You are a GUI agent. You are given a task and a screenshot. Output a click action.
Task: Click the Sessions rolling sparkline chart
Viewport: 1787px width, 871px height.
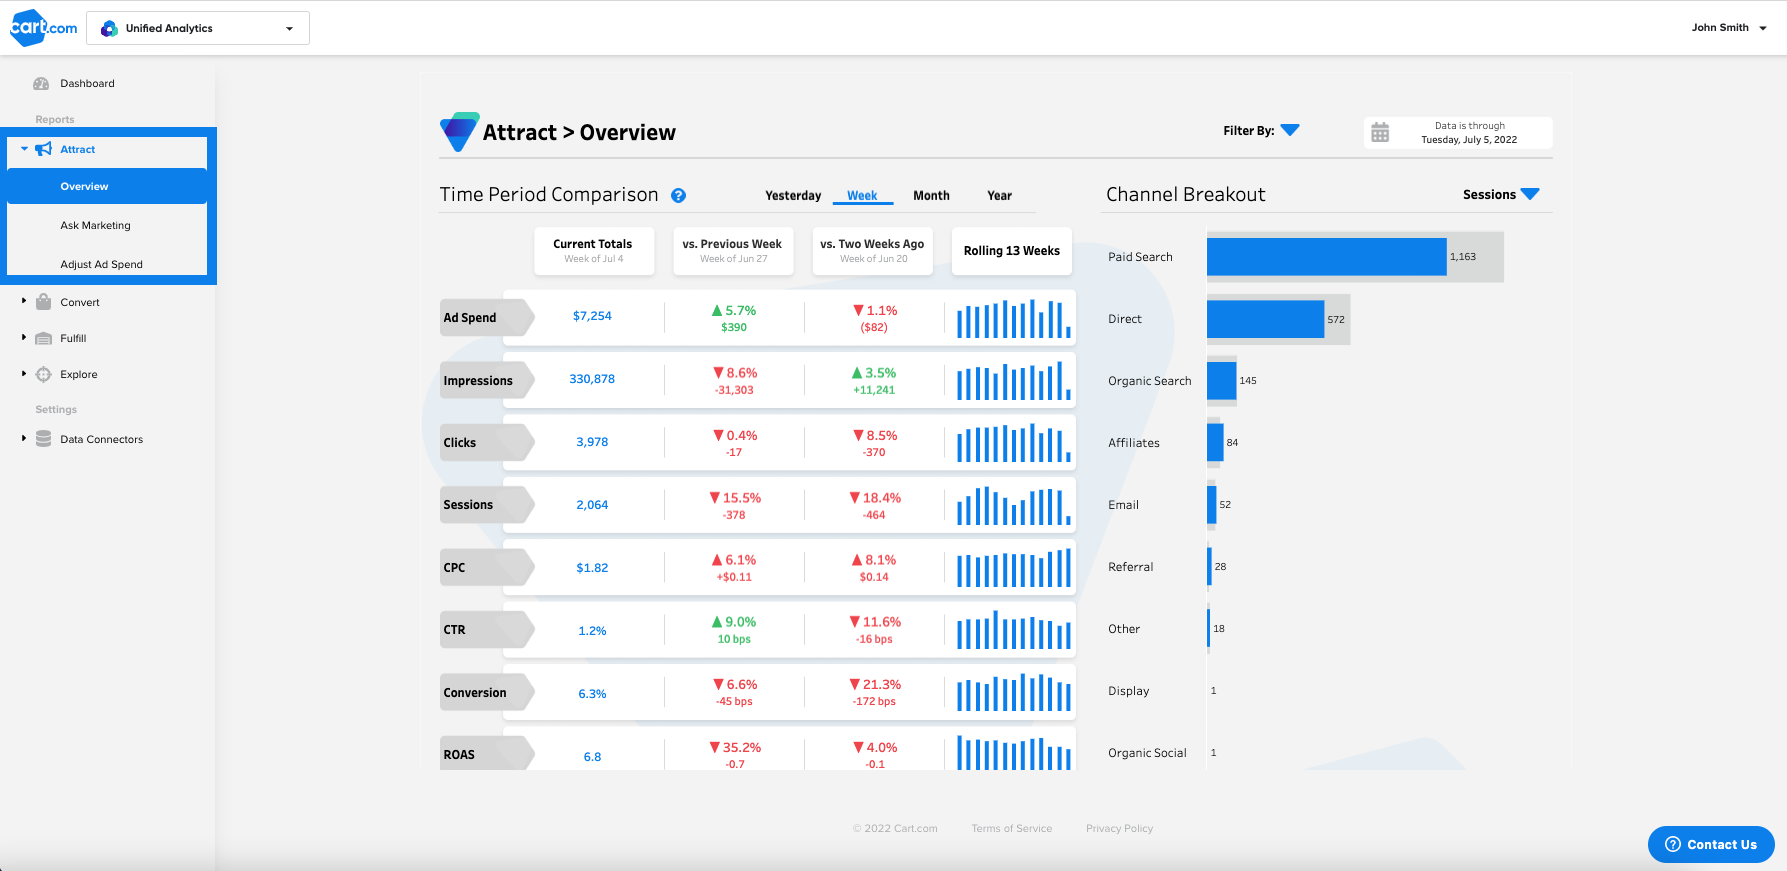coord(1013,506)
